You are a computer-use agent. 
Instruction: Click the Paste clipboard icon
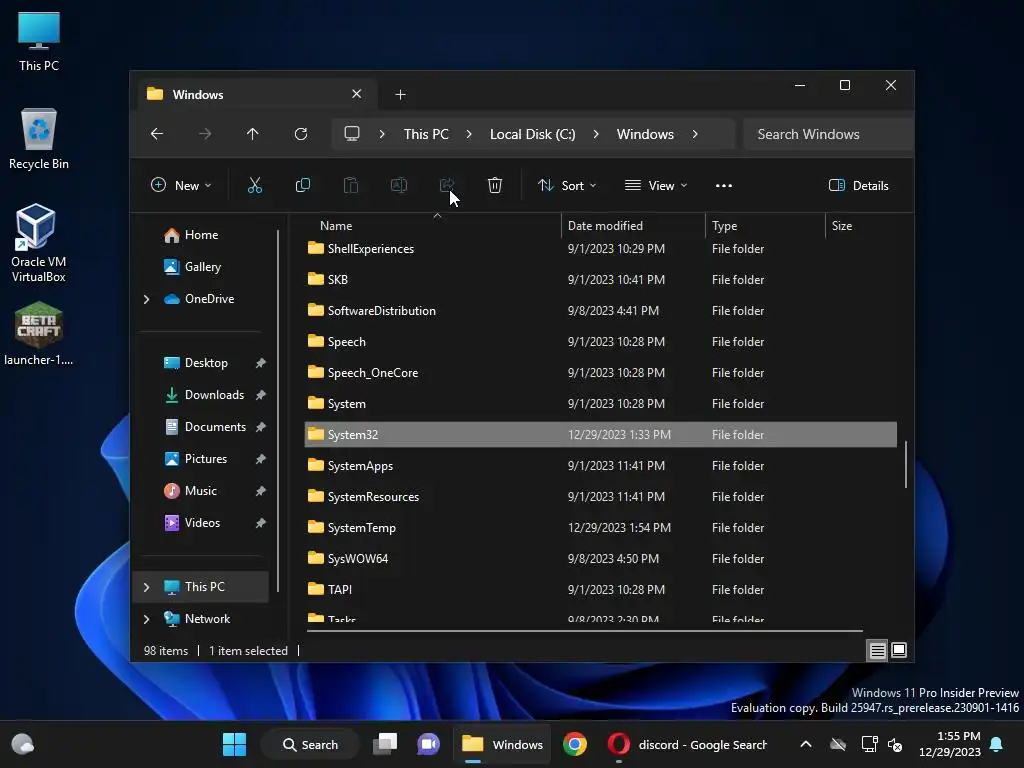351,185
